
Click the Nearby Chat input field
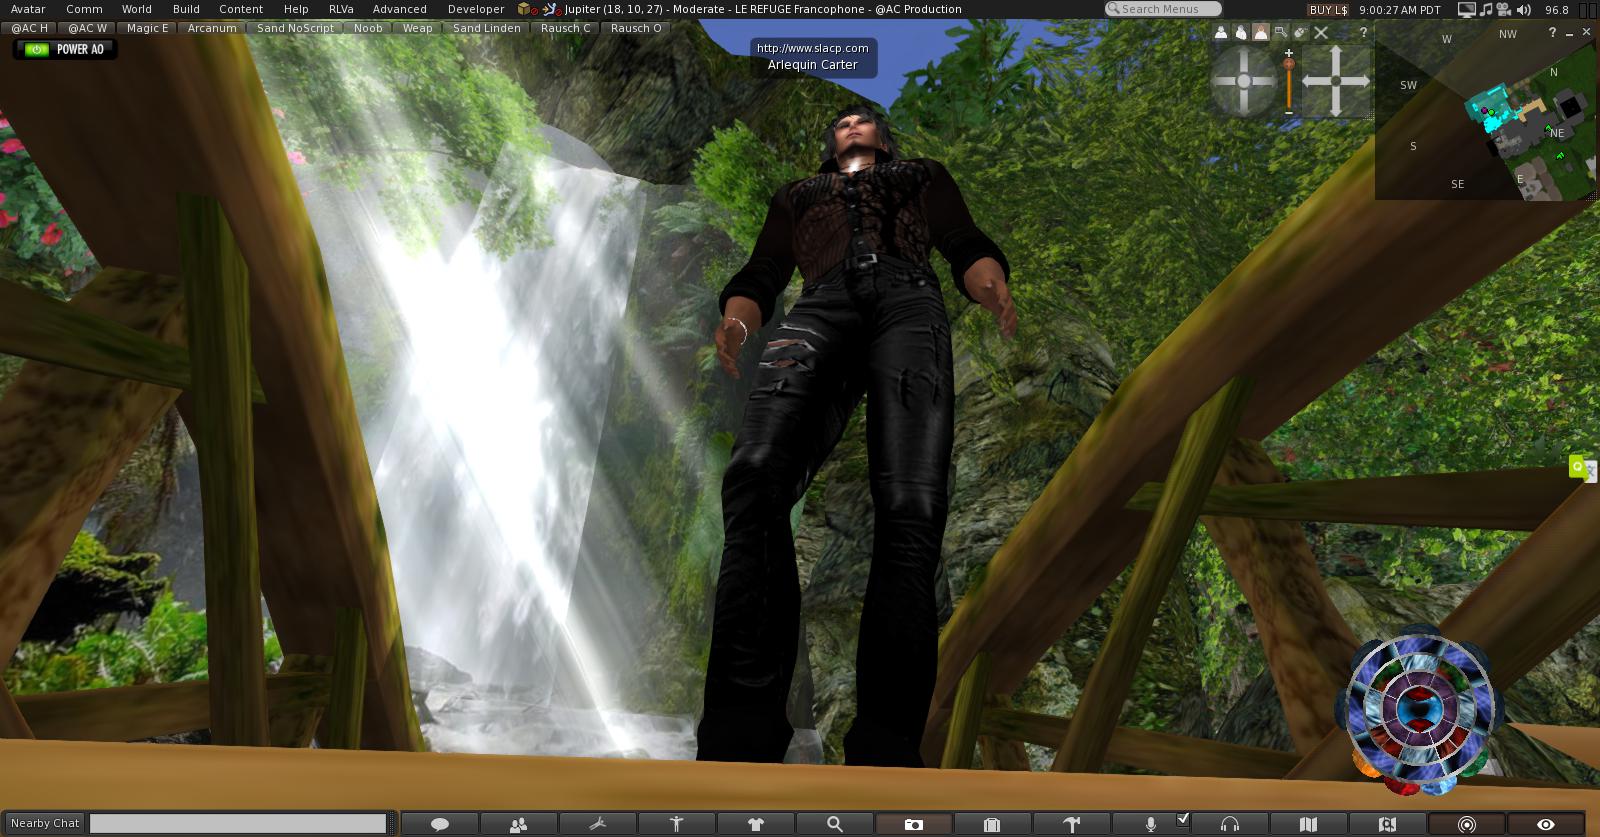(238, 823)
